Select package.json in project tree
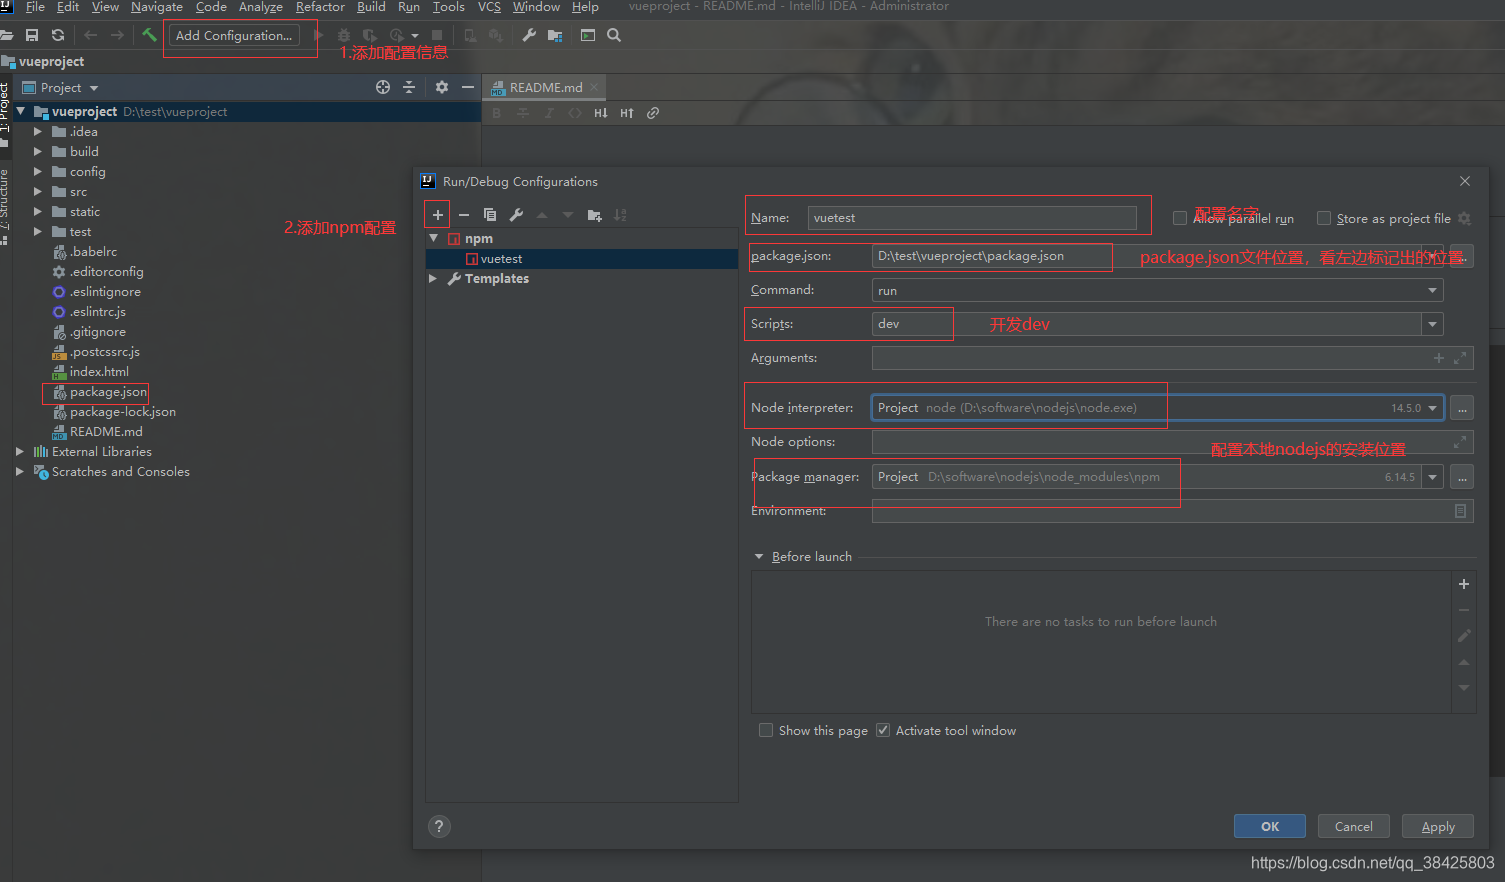Image resolution: width=1505 pixels, height=882 pixels. pos(108,391)
